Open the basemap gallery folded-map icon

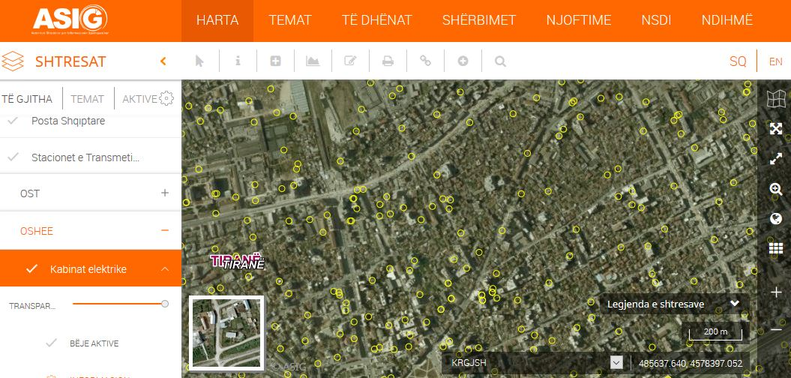776,98
